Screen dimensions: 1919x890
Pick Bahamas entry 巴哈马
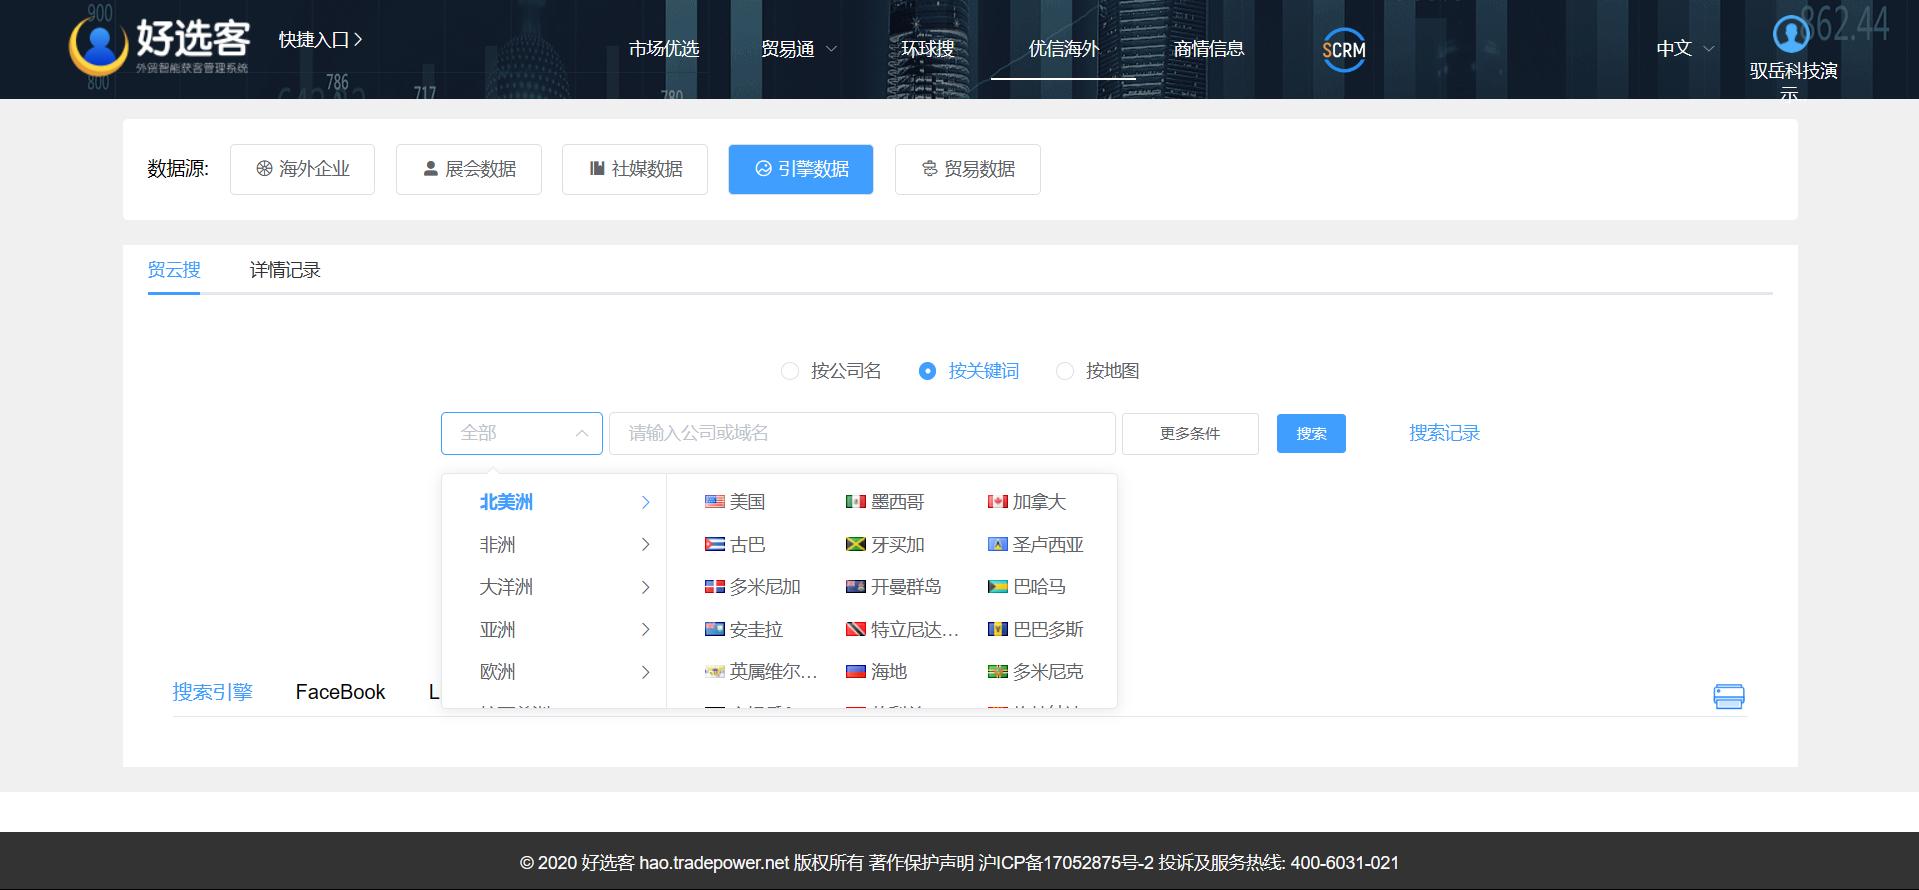(1027, 587)
